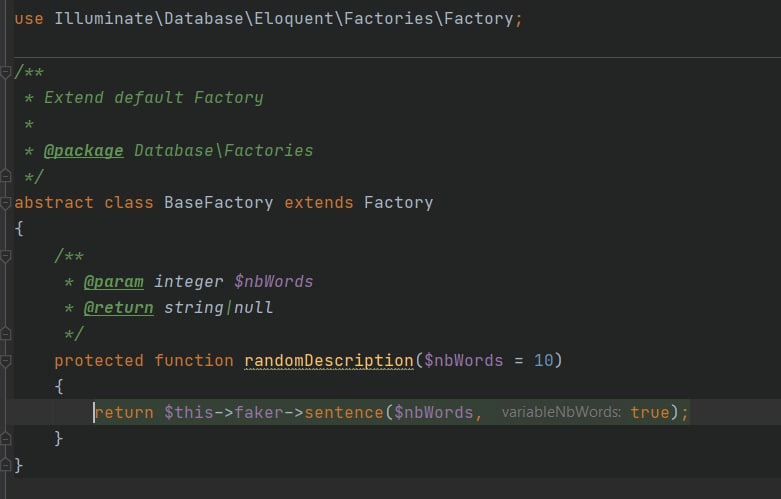Click the 'return' keyword in the method body
This screenshot has height=499, width=781.
[124, 412]
